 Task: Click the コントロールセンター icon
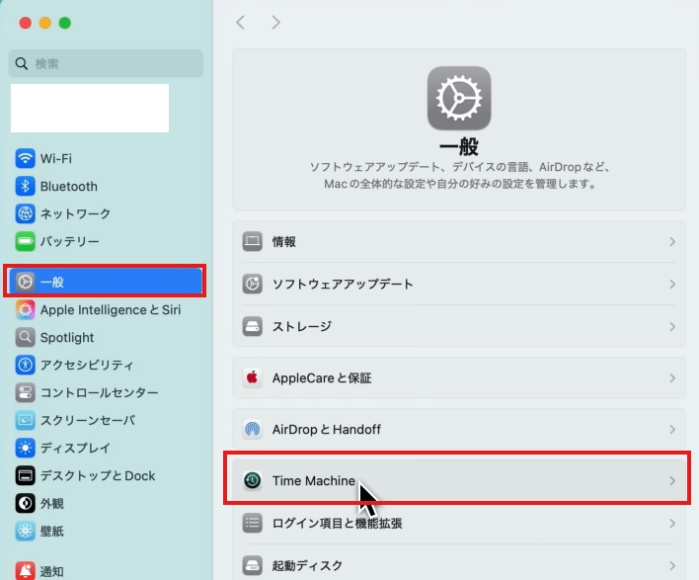(x=25, y=393)
